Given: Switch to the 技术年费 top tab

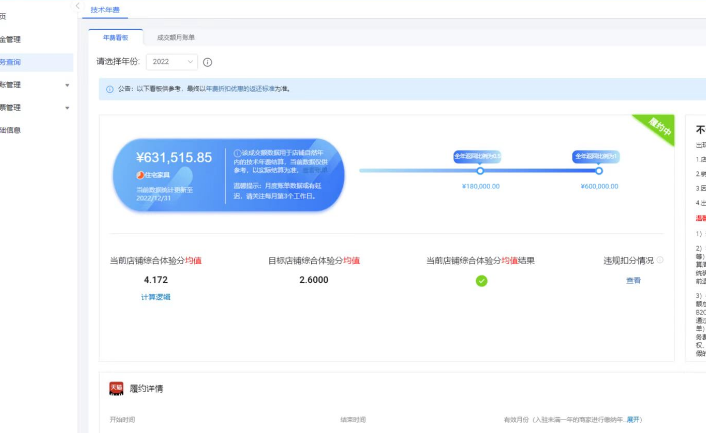Looking at the screenshot, I should [x=105, y=10].
